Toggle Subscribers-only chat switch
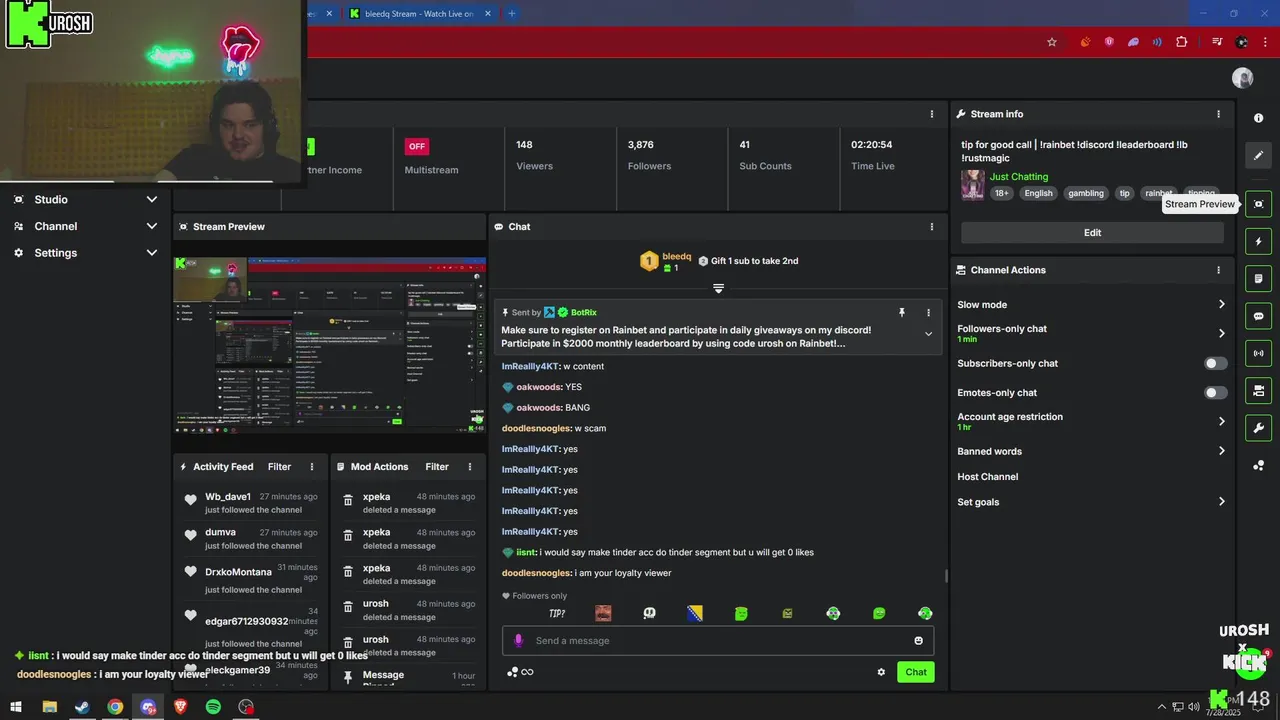Screen dimensions: 1280x720 pyautogui.click(x=1216, y=364)
